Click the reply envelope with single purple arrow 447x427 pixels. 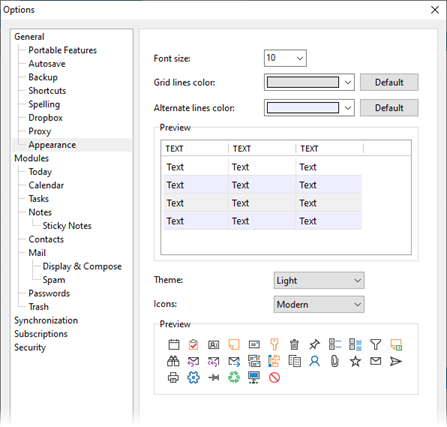194,361
